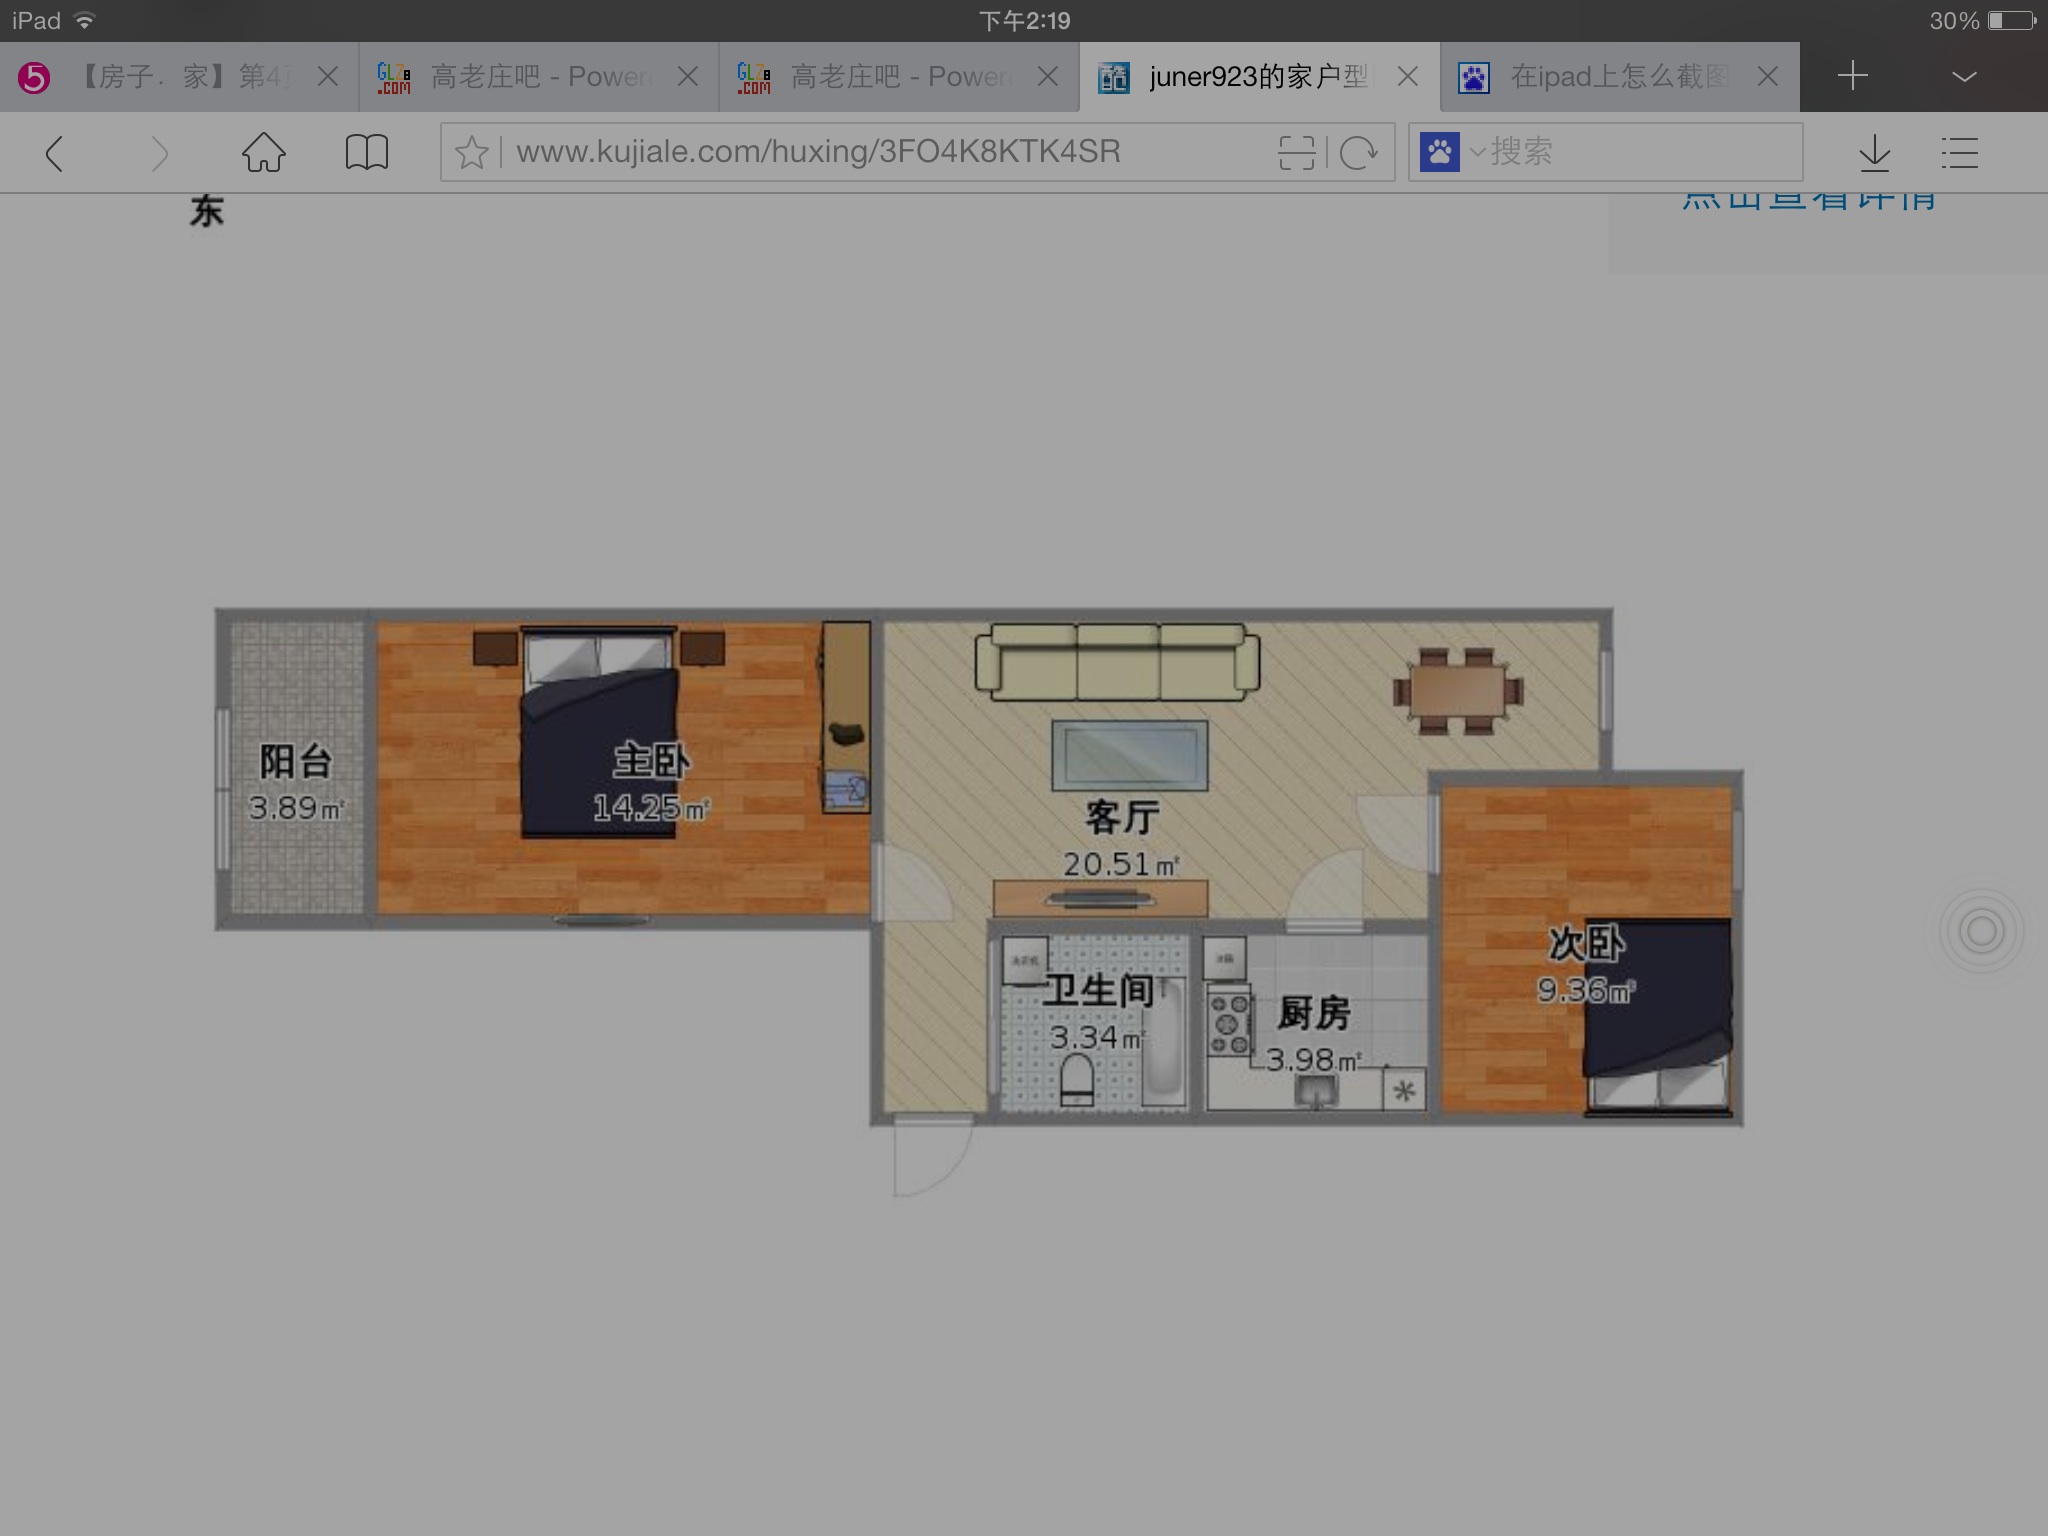Bookmark page with star icon
The image size is (2048, 1536).
[471, 153]
